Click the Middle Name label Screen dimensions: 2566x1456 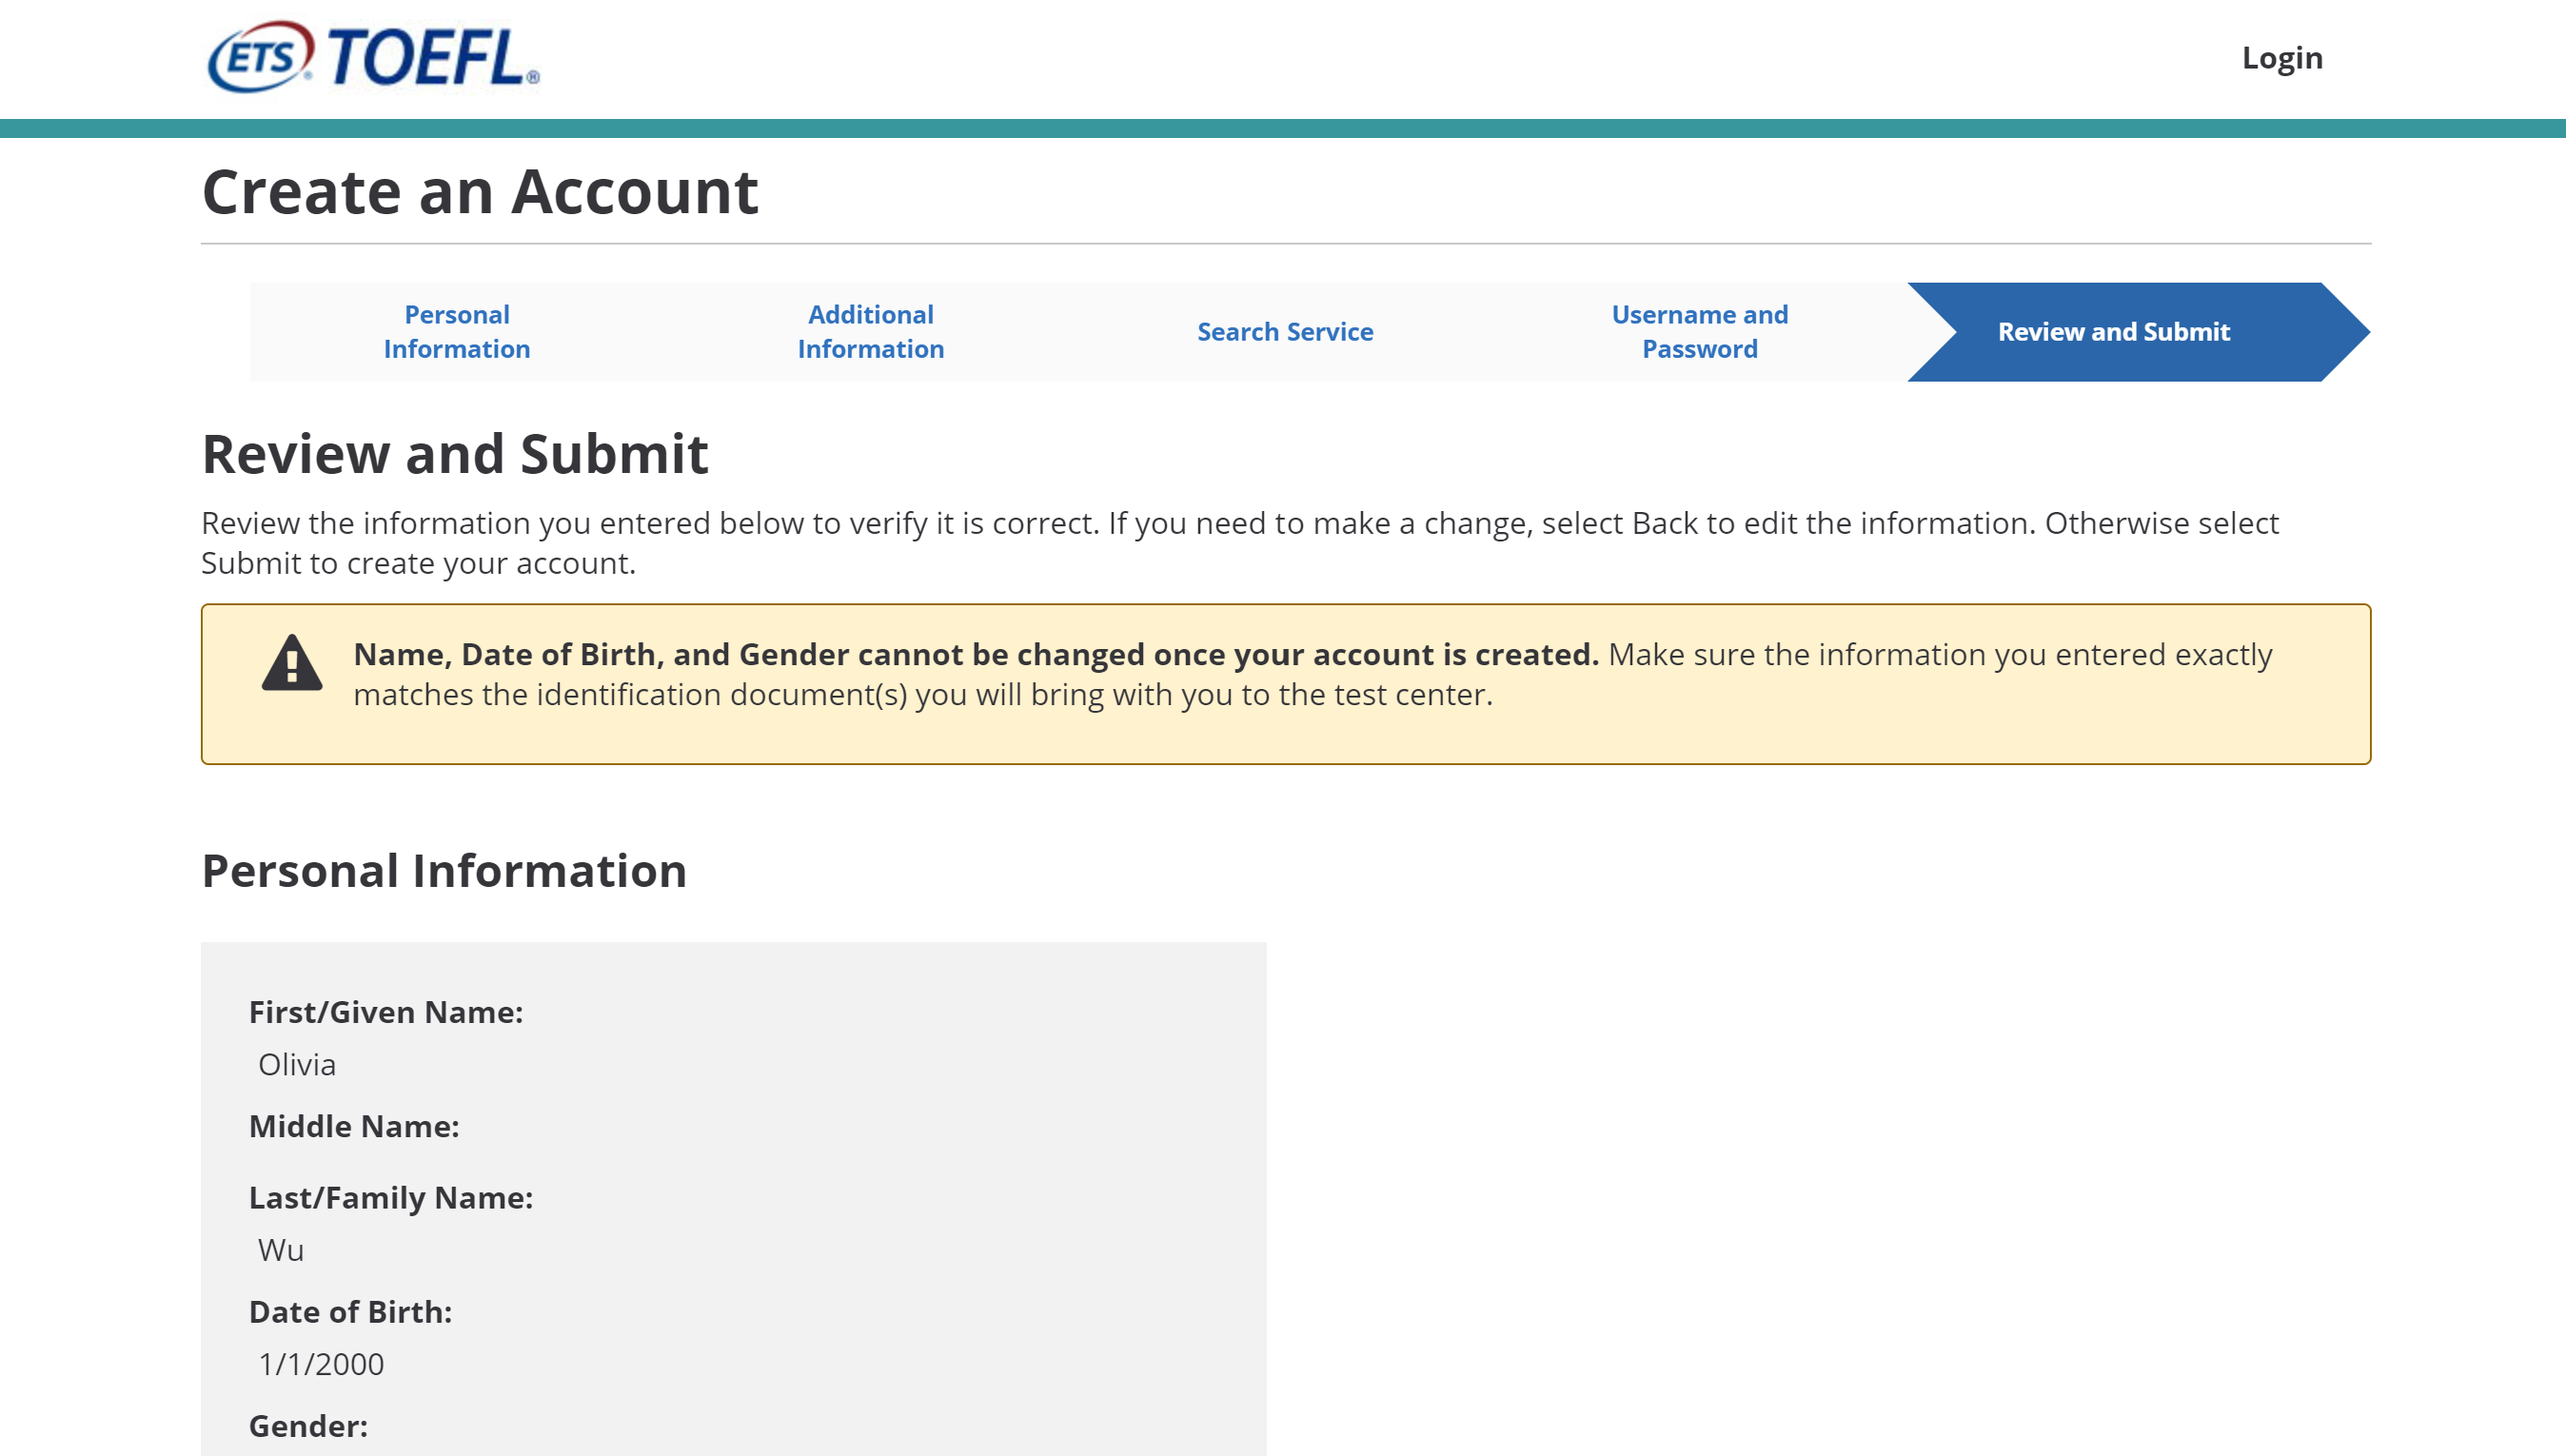[x=354, y=1126]
